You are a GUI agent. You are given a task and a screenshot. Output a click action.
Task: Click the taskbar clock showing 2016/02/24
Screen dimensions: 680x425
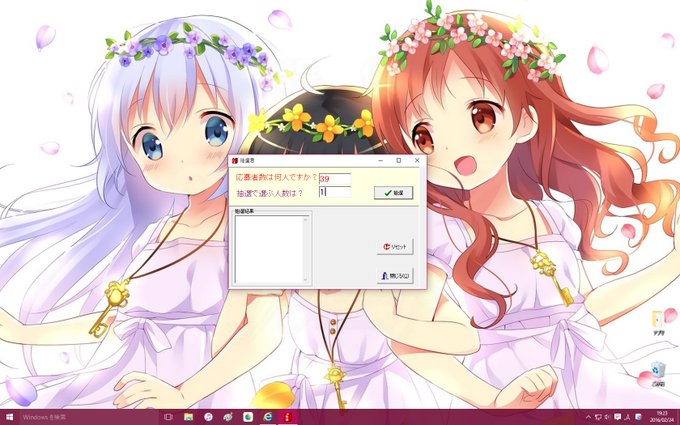click(661, 417)
